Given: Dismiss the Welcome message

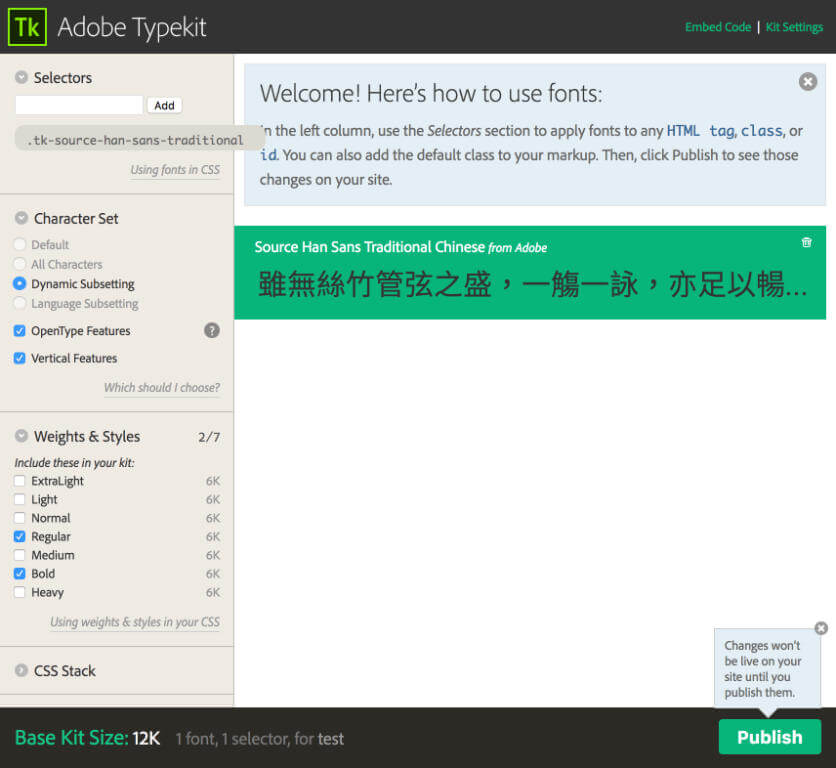Looking at the screenshot, I should [x=807, y=81].
